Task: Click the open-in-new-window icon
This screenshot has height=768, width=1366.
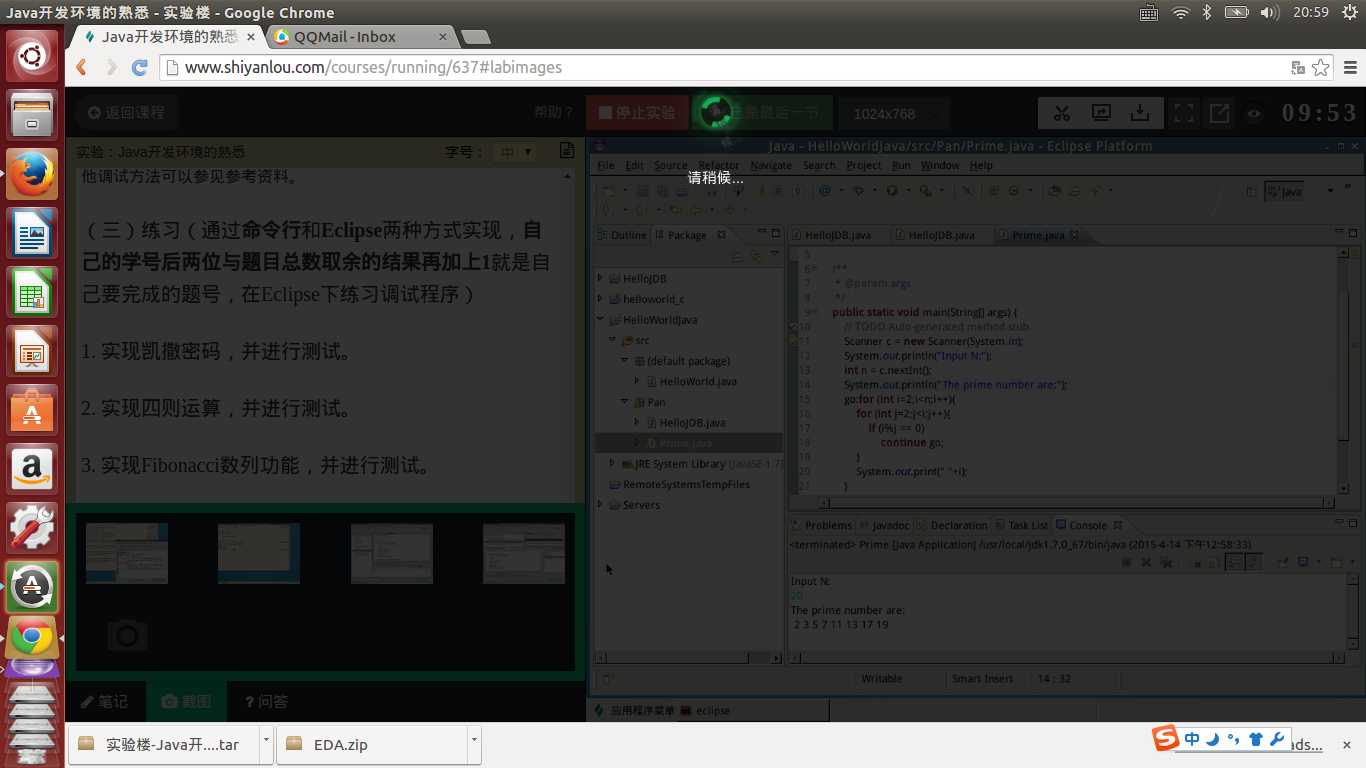Action: click(1219, 113)
